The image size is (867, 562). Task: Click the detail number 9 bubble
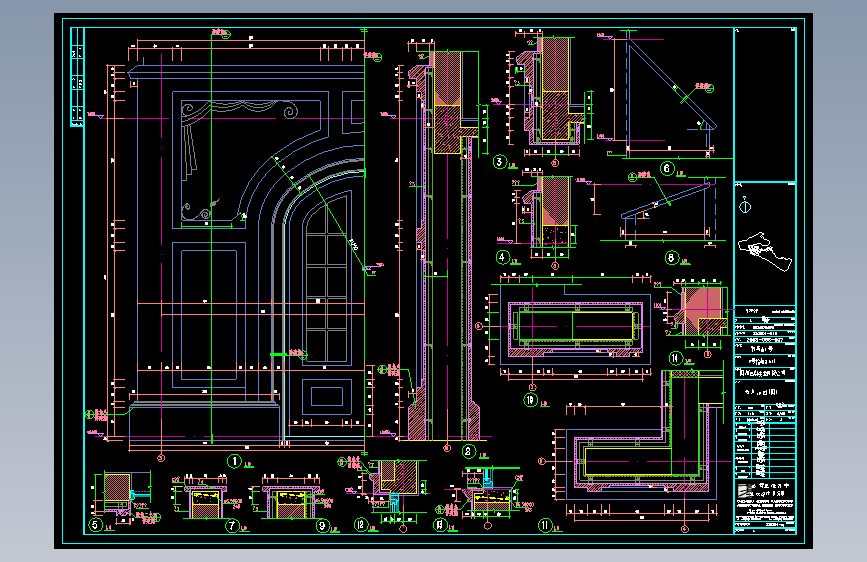point(322,525)
